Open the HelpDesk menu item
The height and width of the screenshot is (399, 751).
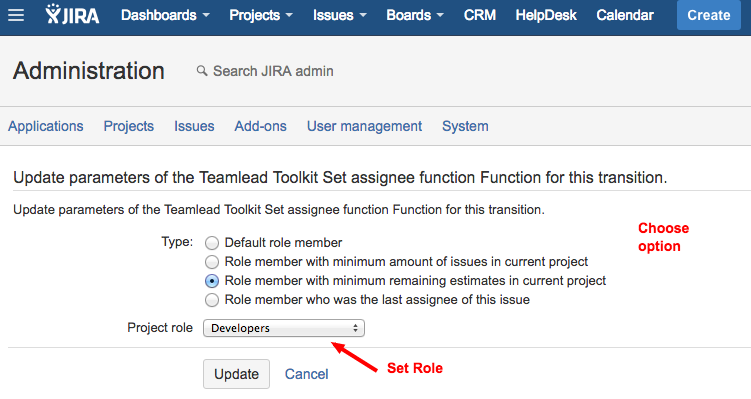click(x=546, y=15)
